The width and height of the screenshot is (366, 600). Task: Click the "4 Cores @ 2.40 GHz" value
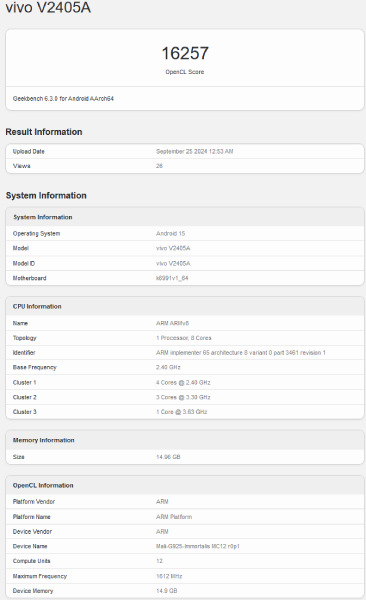click(183, 383)
